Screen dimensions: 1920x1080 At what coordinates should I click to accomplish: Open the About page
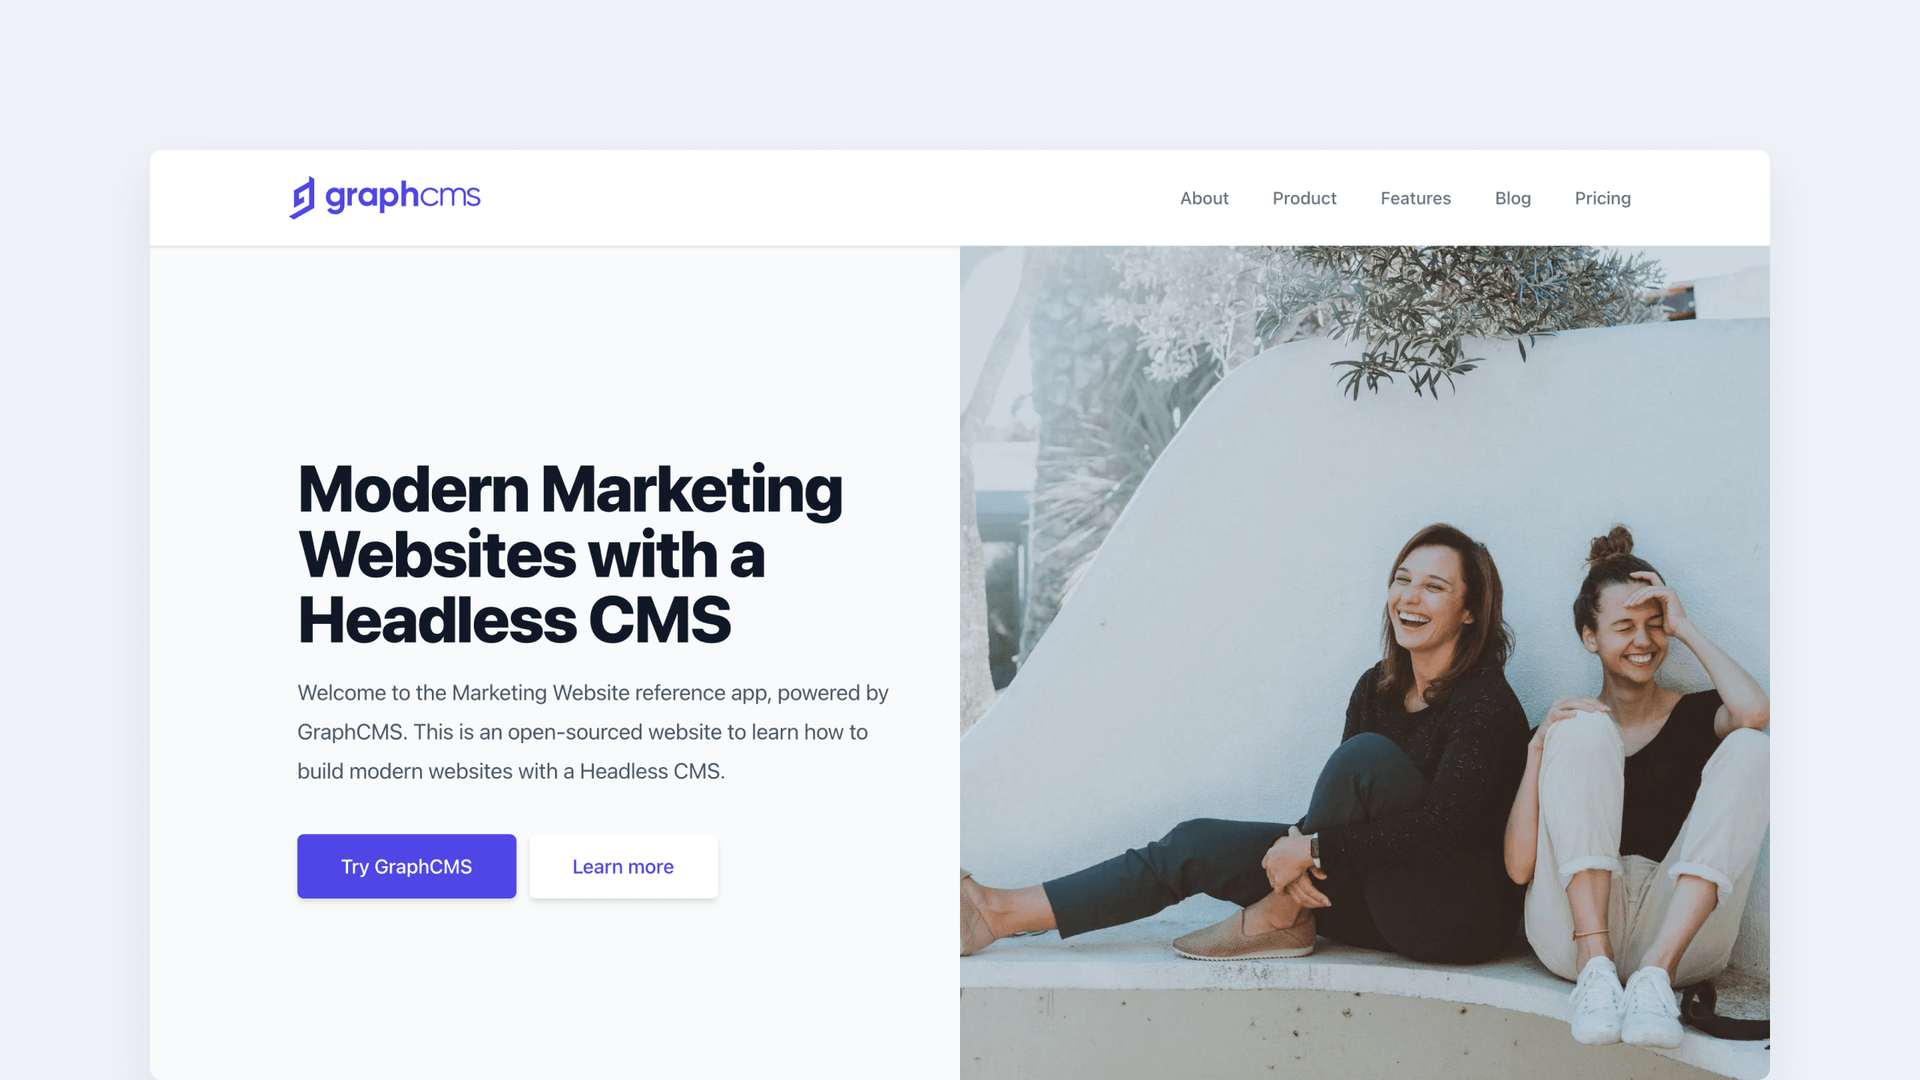(x=1204, y=198)
